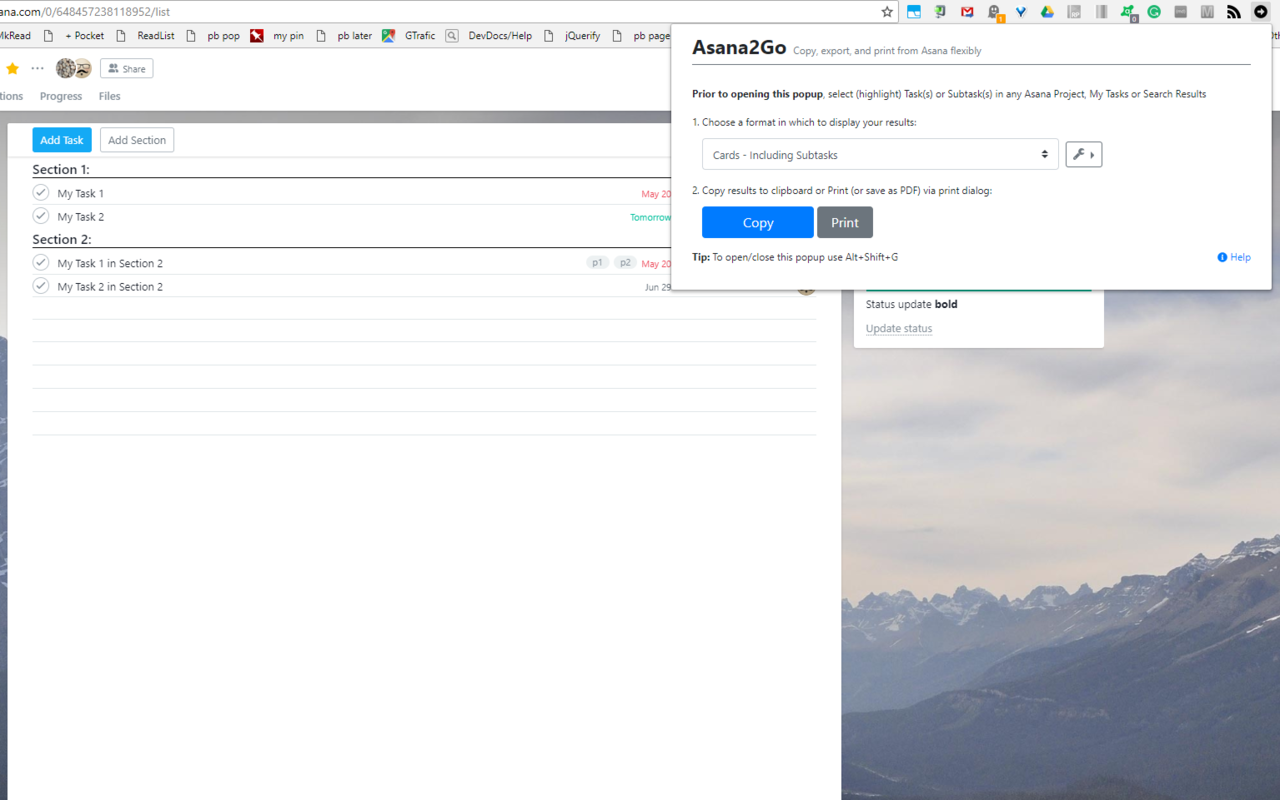The image size is (1280, 800).
Task: Expand the arrow beside the wrench button
Action: tap(1093, 154)
